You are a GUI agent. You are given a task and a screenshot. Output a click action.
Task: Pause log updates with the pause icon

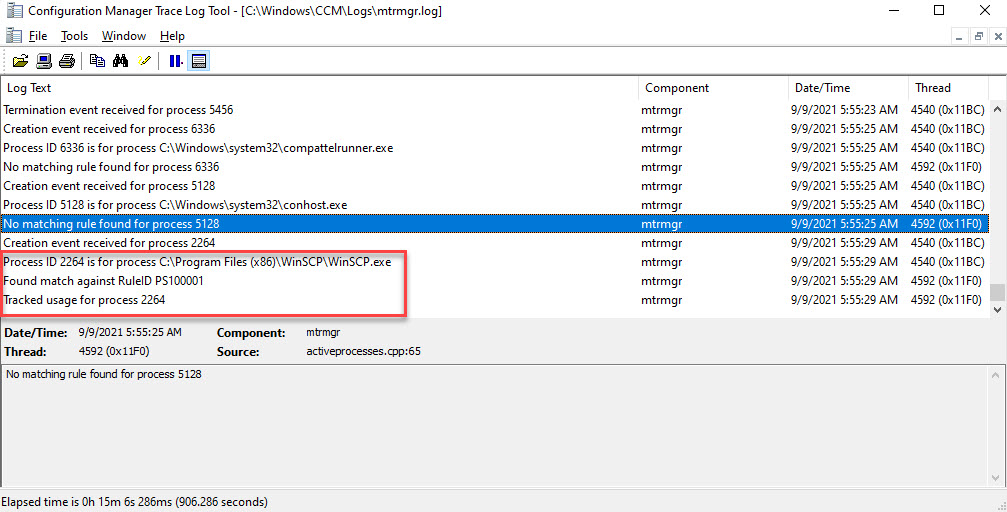pos(175,61)
